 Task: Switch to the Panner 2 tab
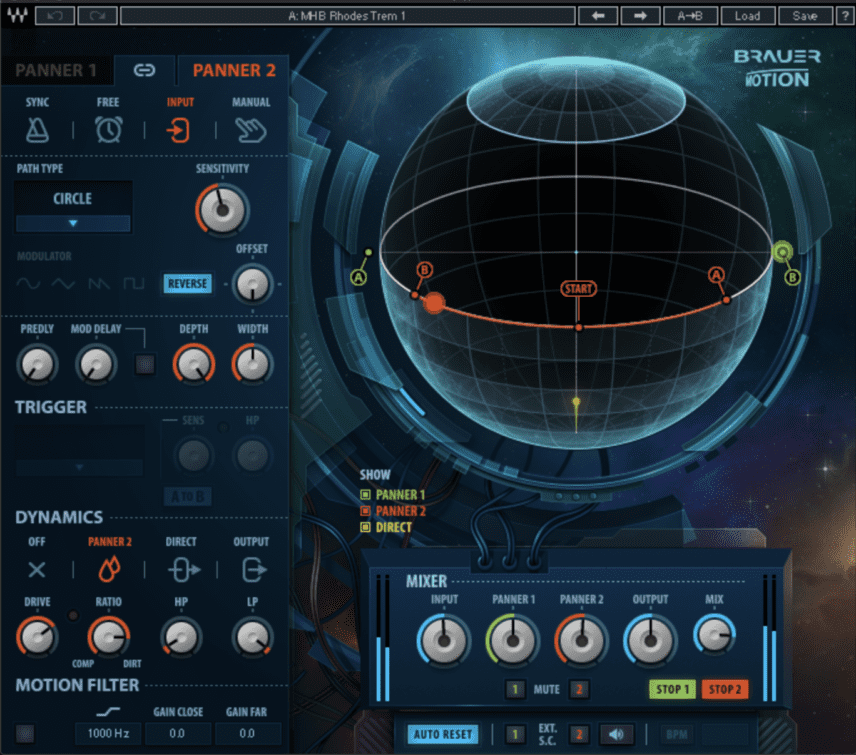click(x=234, y=70)
